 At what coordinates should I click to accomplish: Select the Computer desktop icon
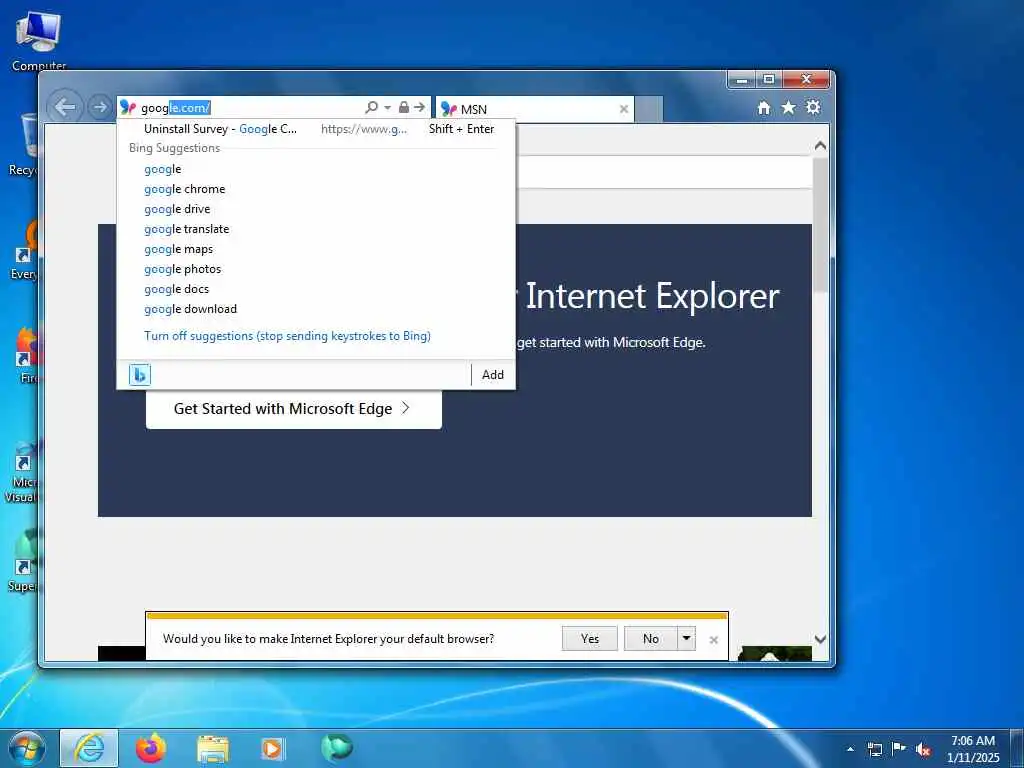[x=39, y=40]
